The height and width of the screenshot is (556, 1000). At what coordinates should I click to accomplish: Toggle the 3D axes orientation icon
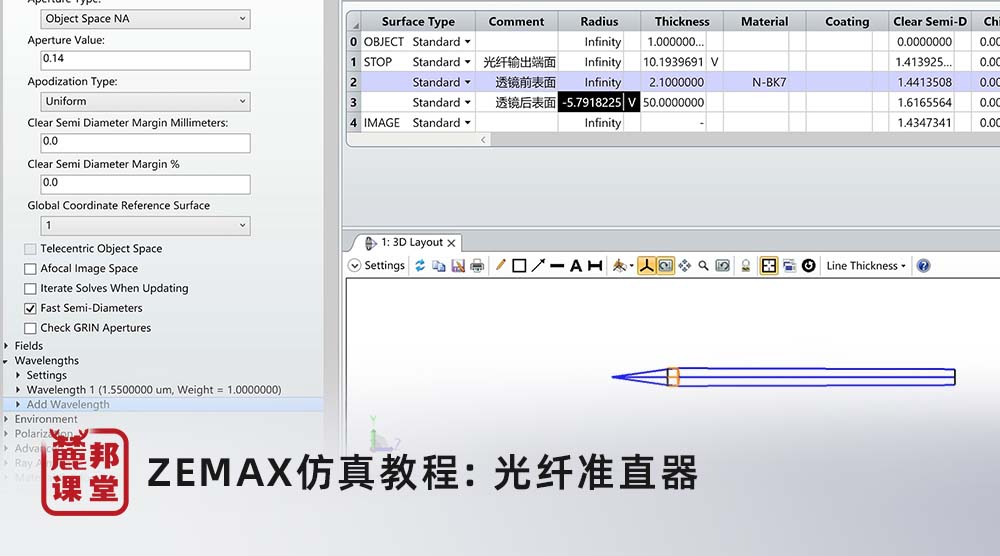click(647, 266)
